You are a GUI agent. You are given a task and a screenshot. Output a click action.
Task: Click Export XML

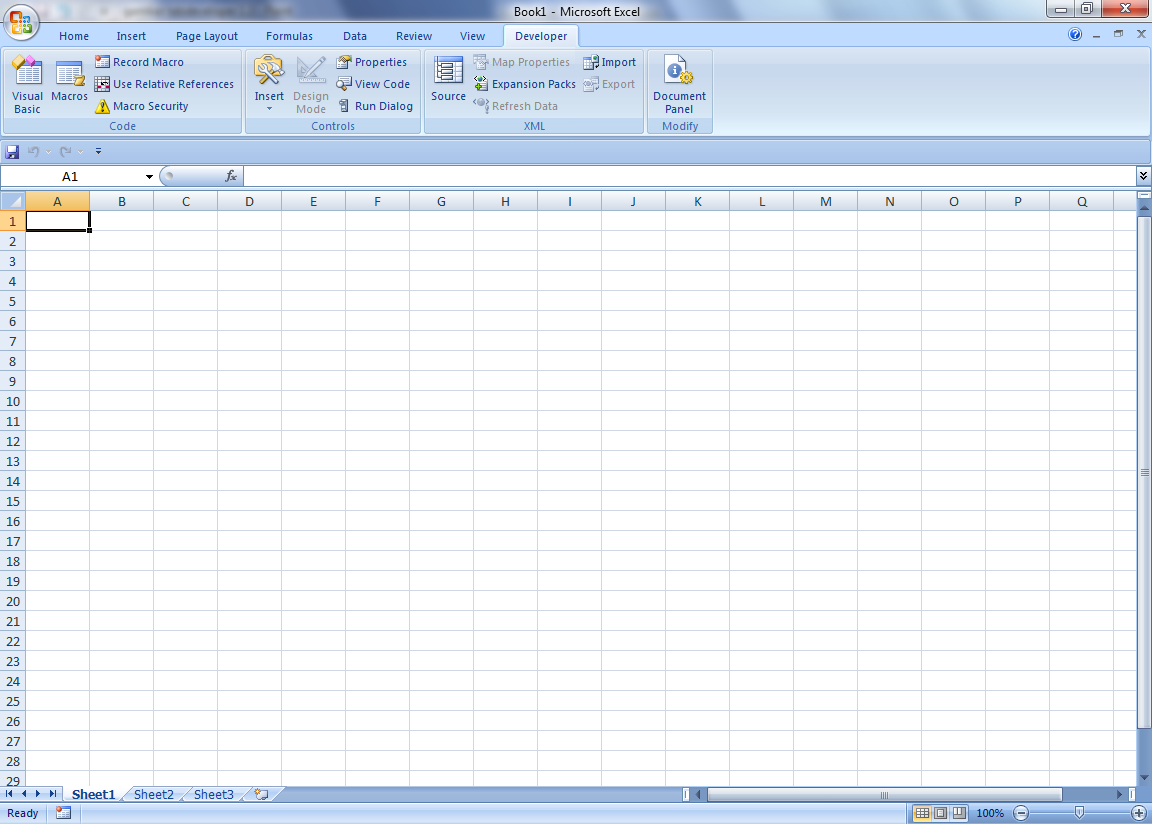pos(608,84)
